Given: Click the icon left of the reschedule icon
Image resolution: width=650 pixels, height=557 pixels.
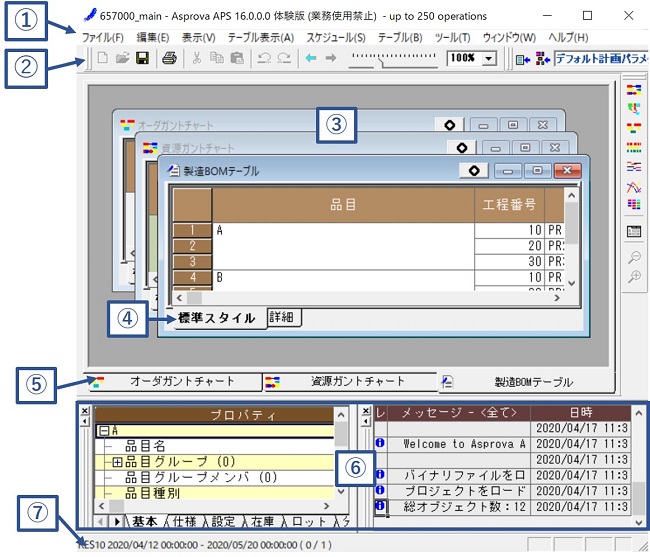Looking at the screenshot, I should click(523, 59).
